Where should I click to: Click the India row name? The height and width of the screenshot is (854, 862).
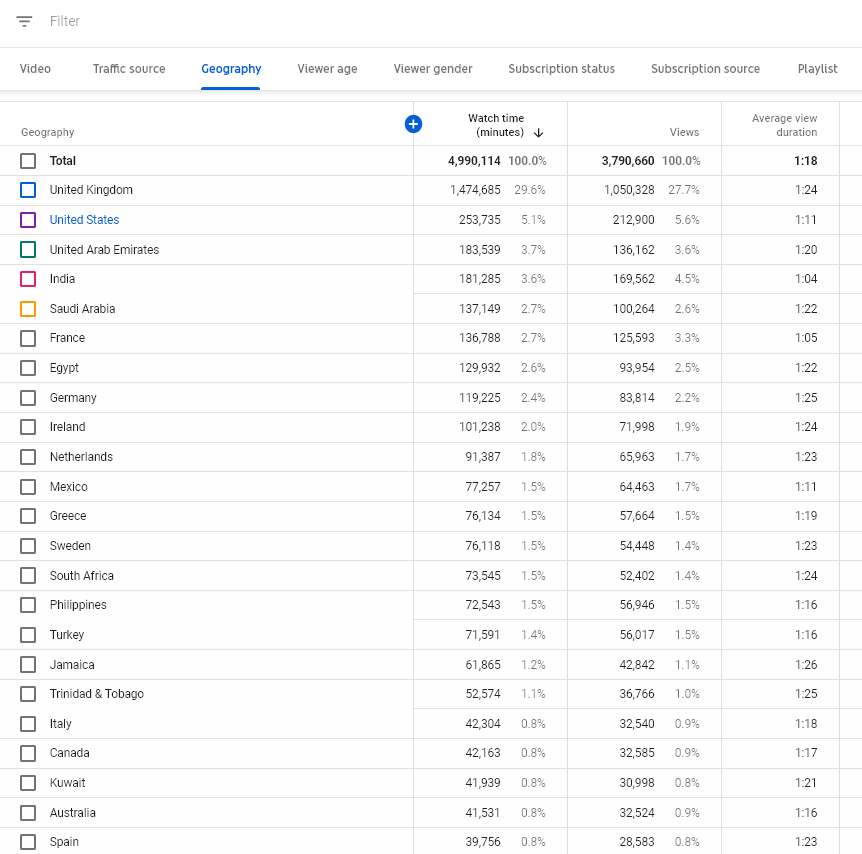pos(62,279)
